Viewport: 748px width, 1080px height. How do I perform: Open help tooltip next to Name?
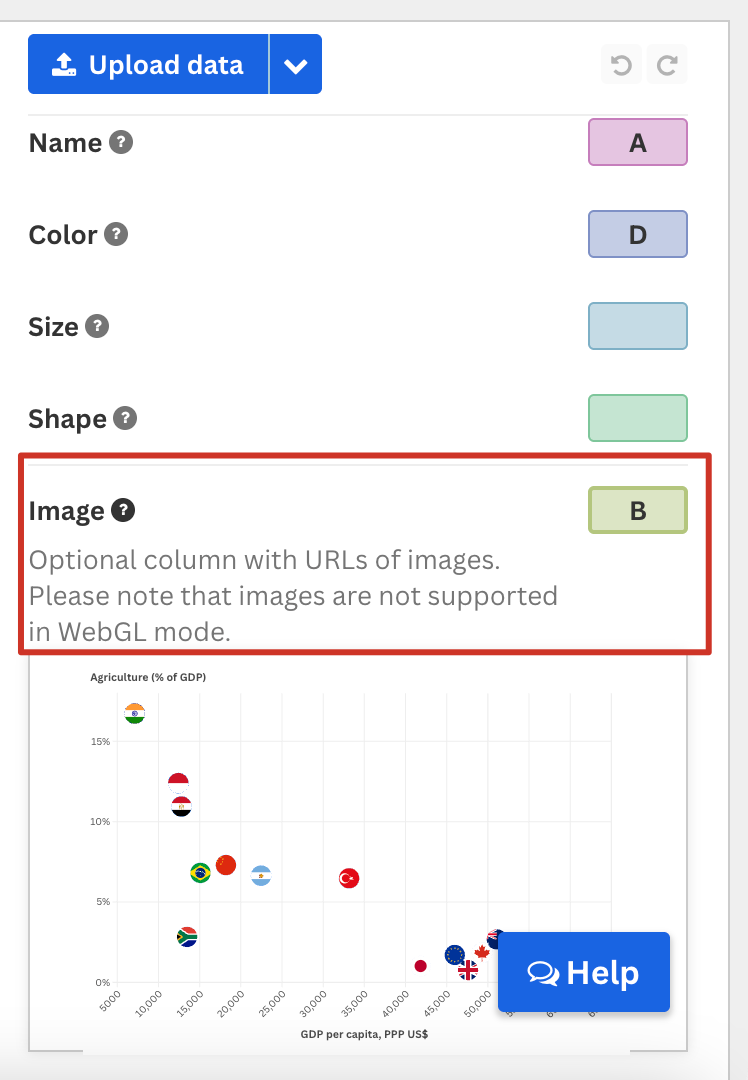[121, 143]
